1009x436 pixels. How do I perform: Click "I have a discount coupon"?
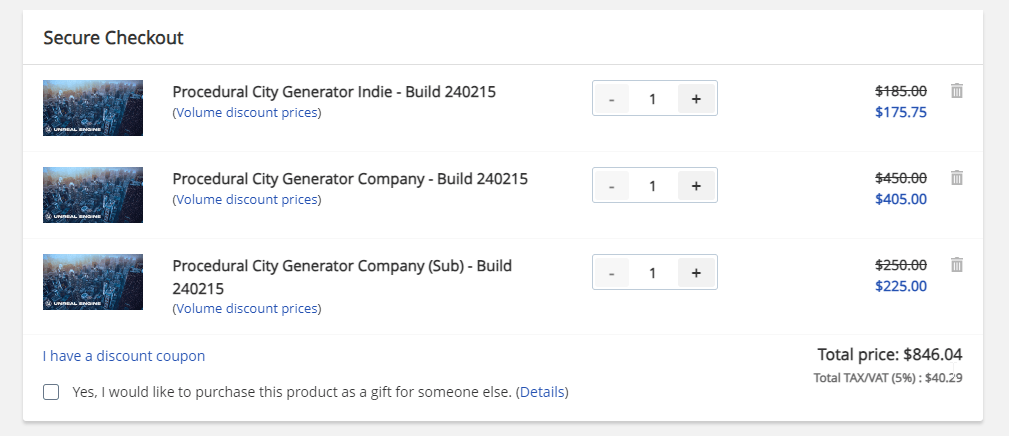click(x=124, y=356)
